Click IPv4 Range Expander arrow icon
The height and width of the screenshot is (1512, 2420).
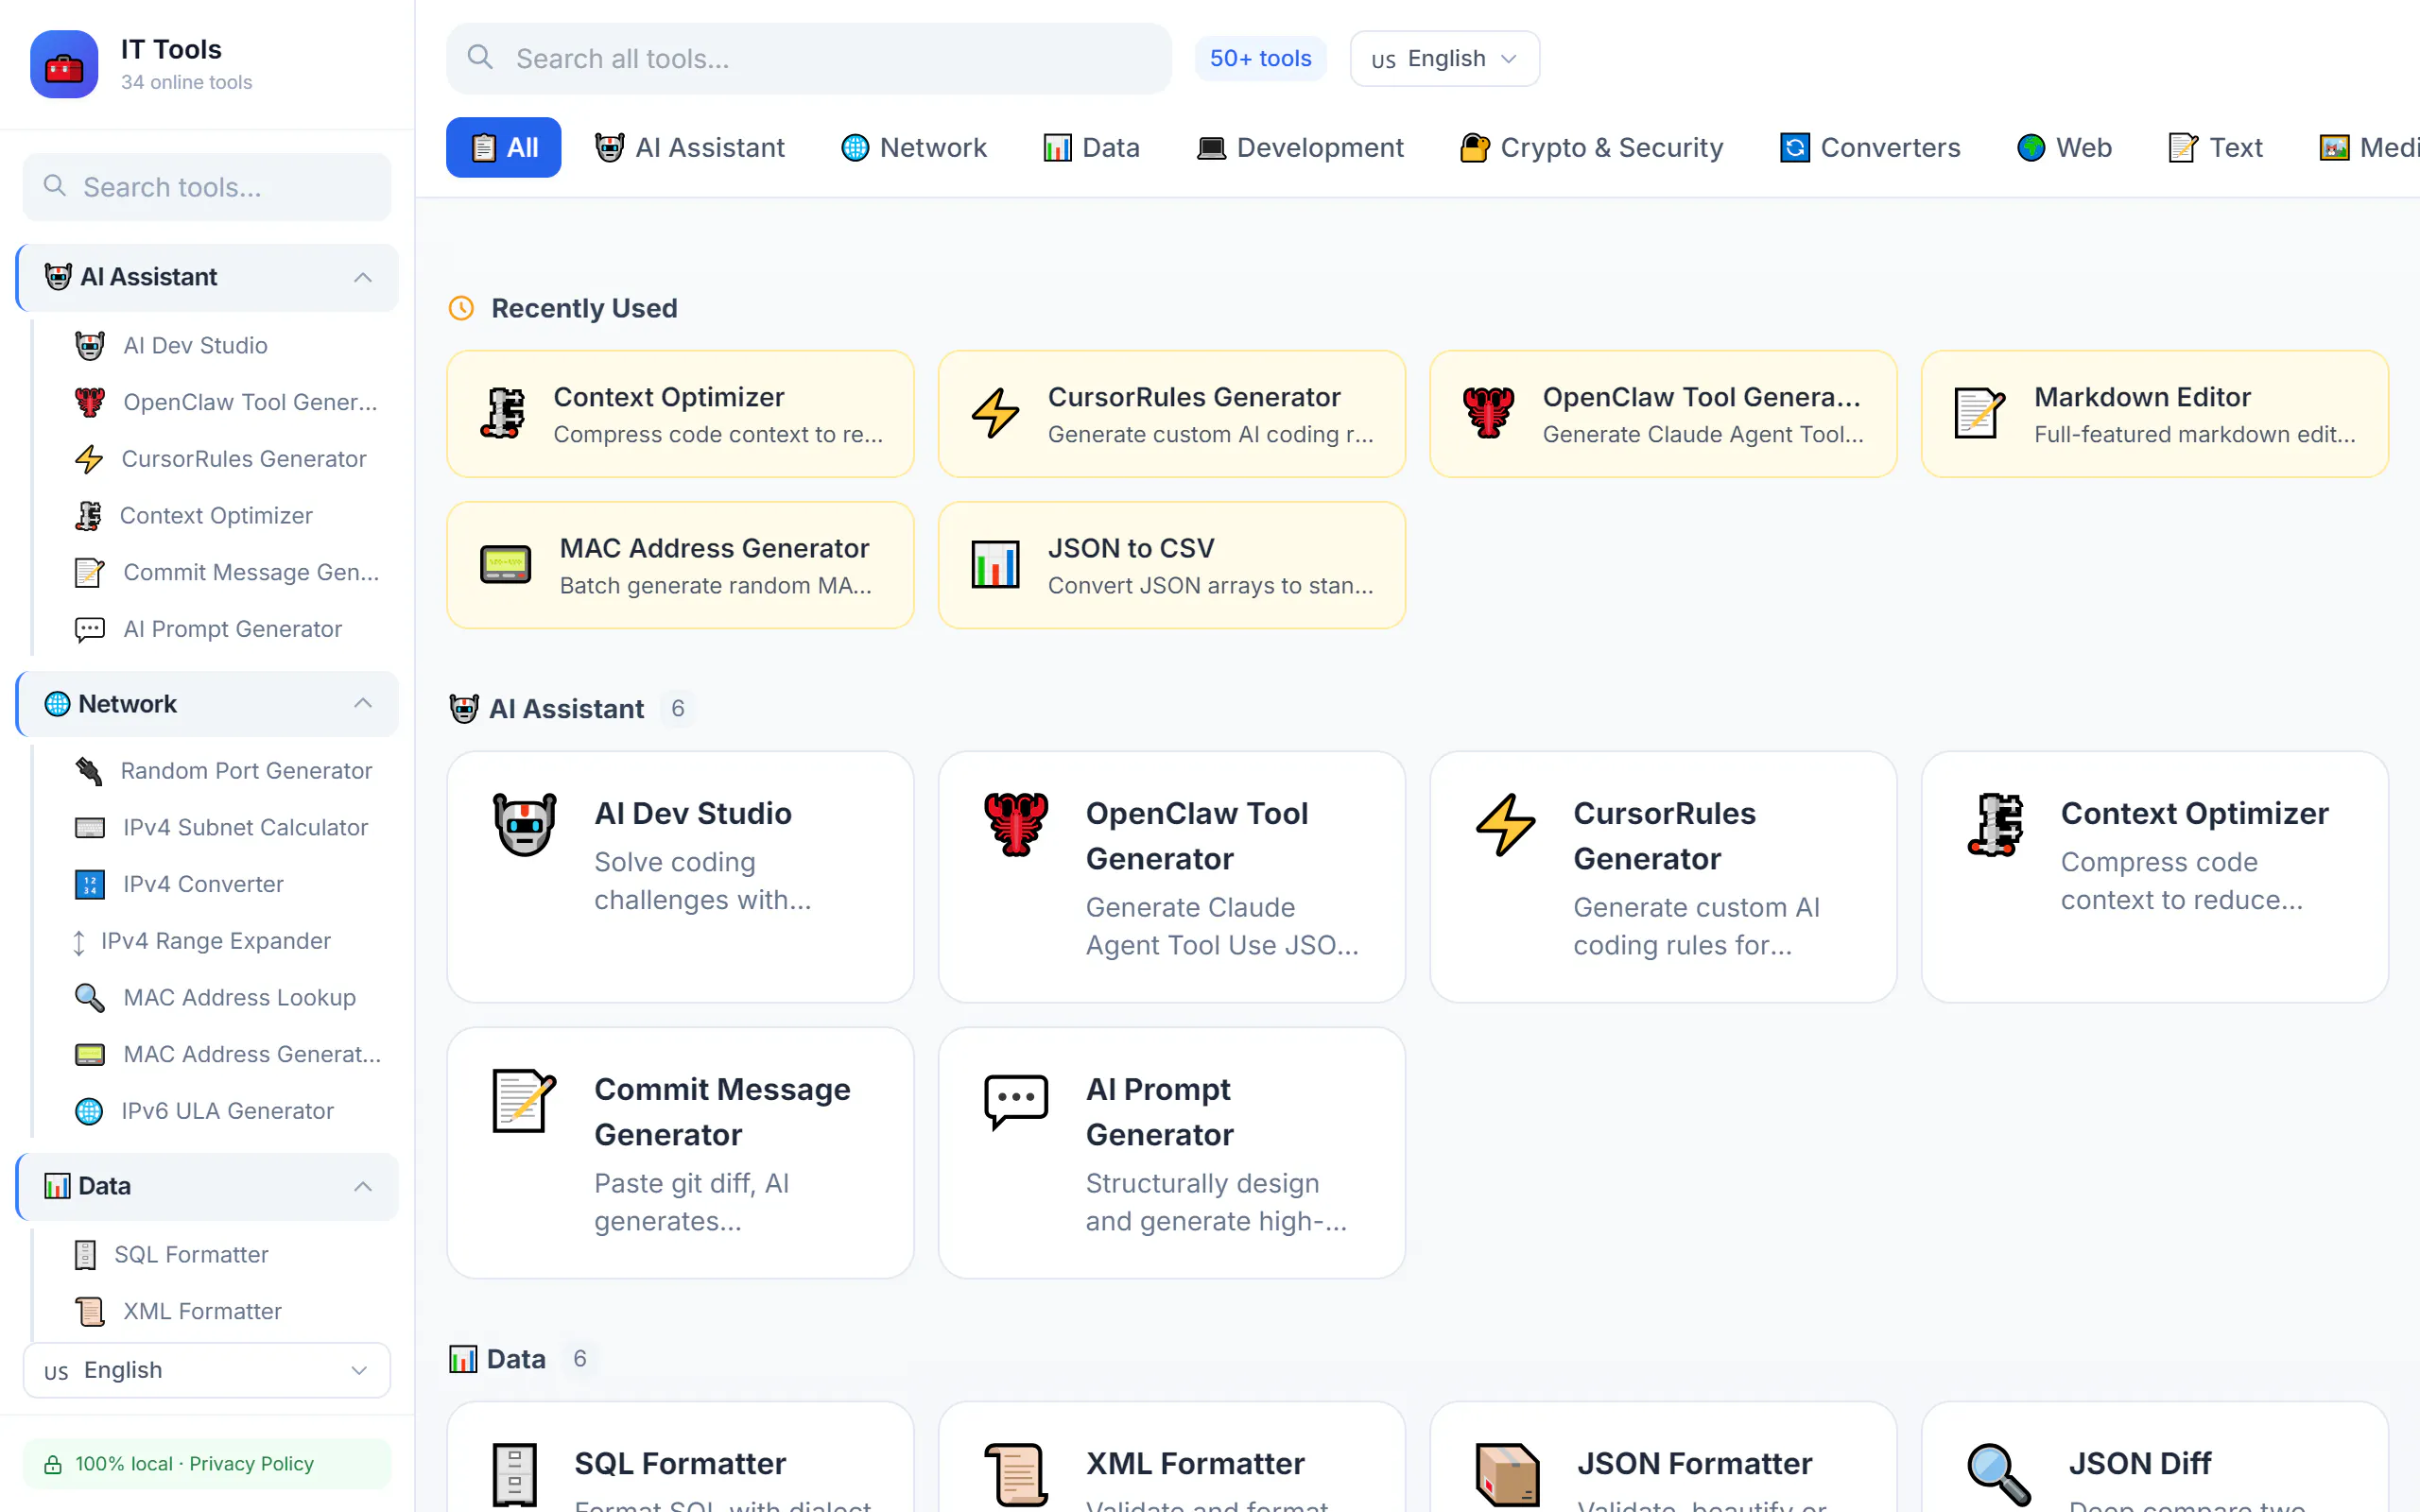point(79,942)
